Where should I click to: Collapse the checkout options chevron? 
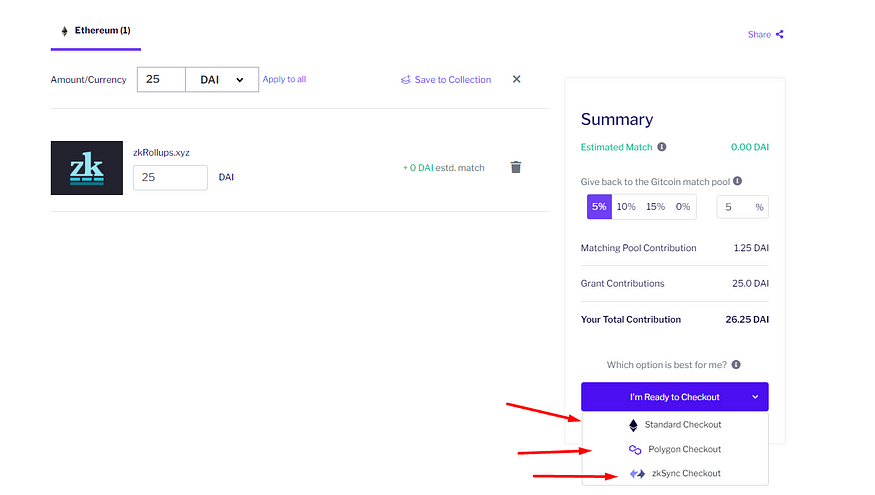click(x=755, y=397)
